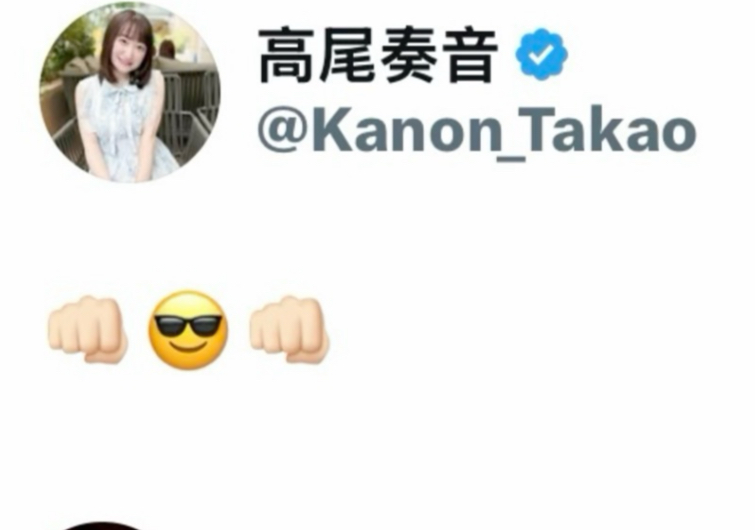Viewport: 755px width, 530px height.
Task: Click the 高 character in the display name
Action: click(x=287, y=56)
